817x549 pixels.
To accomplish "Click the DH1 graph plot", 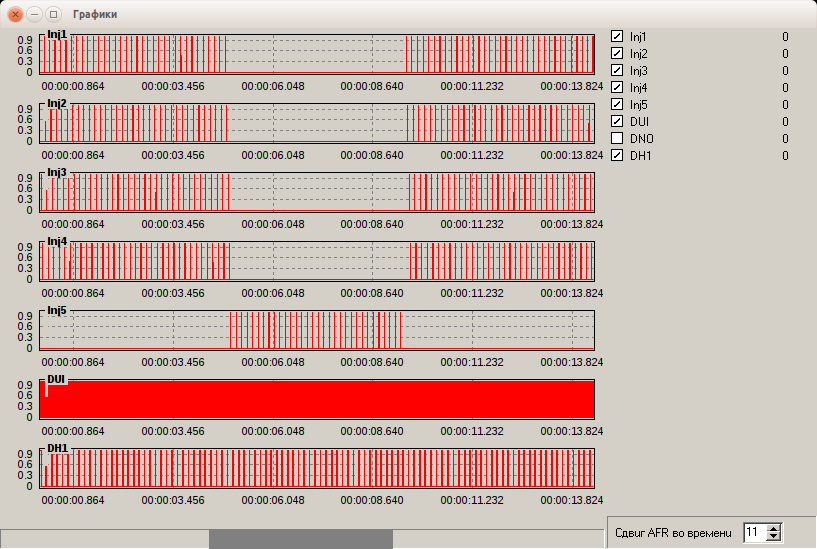I will click(x=317, y=468).
